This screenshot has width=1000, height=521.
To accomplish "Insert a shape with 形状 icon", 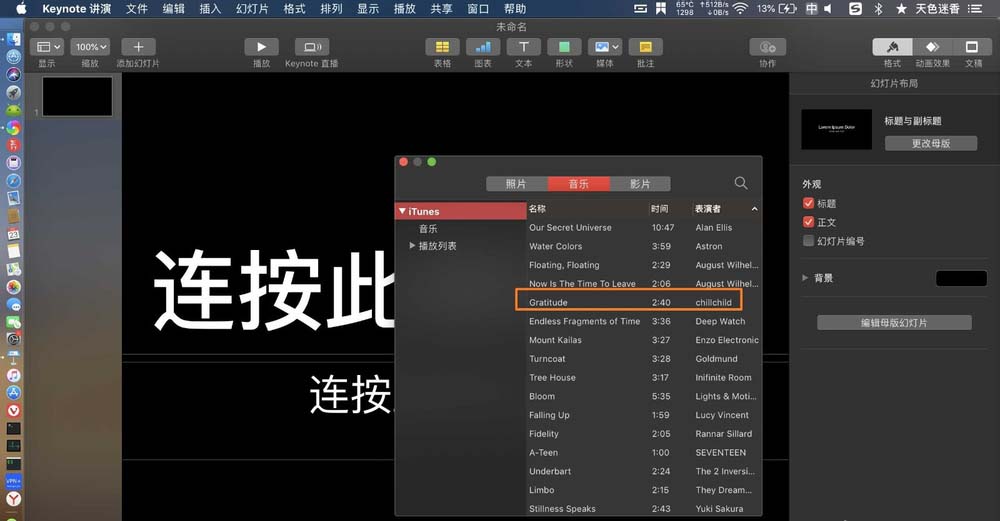I will click(x=564, y=47).
